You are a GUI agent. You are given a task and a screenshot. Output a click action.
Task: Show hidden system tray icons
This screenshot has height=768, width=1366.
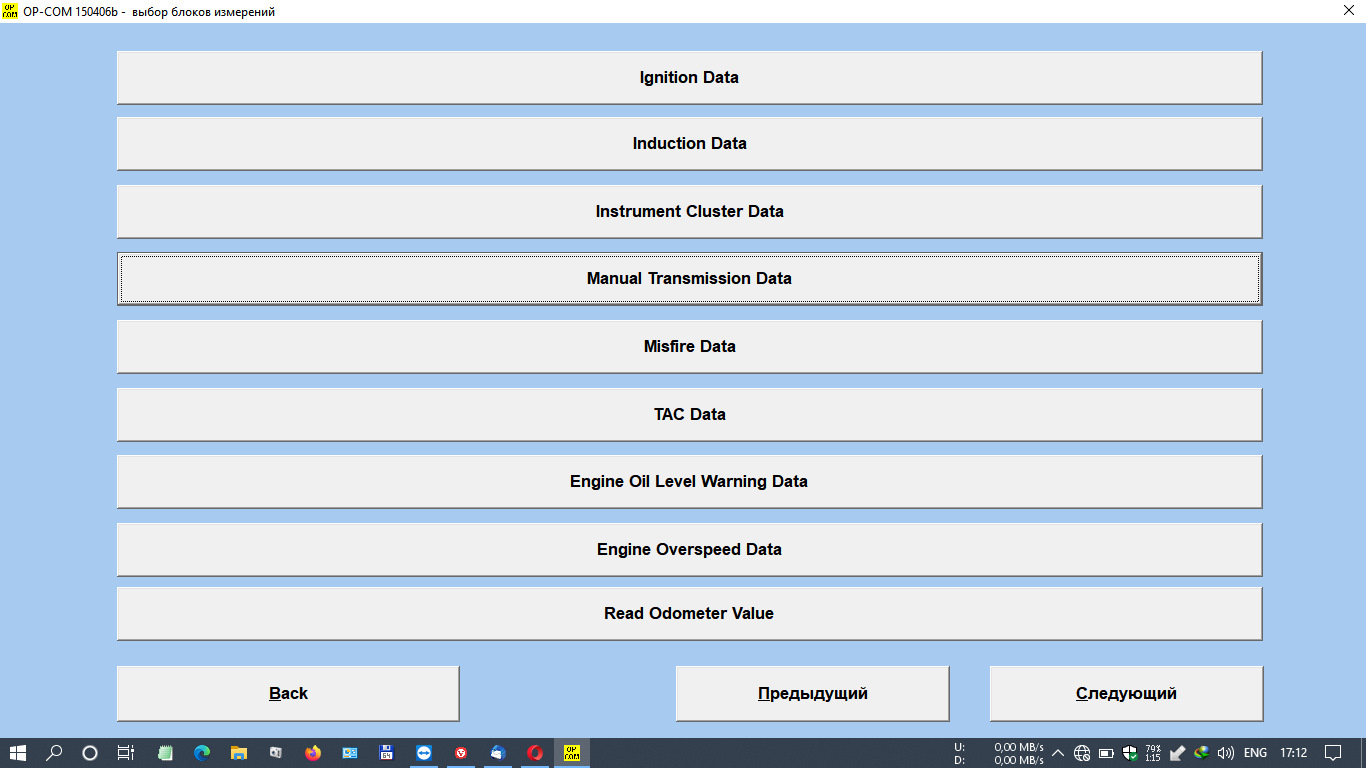pyautogui.click(x=1058, y=753)
